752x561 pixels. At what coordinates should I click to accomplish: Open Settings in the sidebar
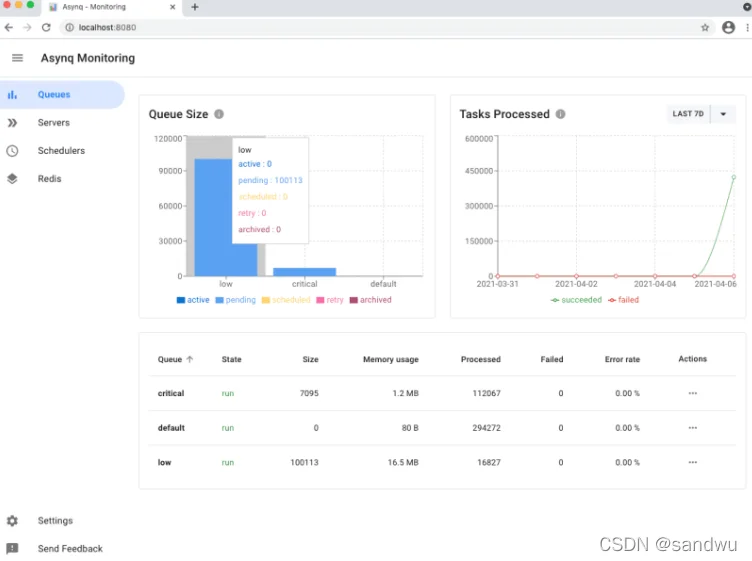[x=62, y=521]
